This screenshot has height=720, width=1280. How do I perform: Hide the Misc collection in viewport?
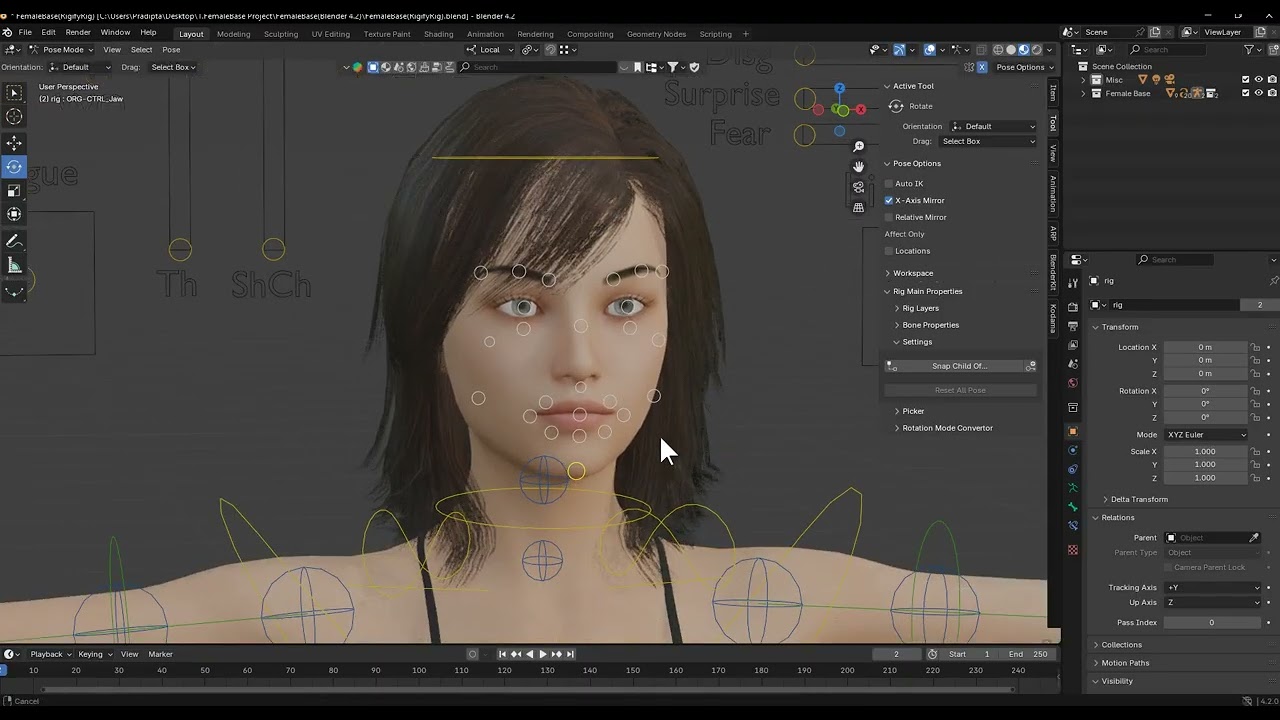[1258, 80]
